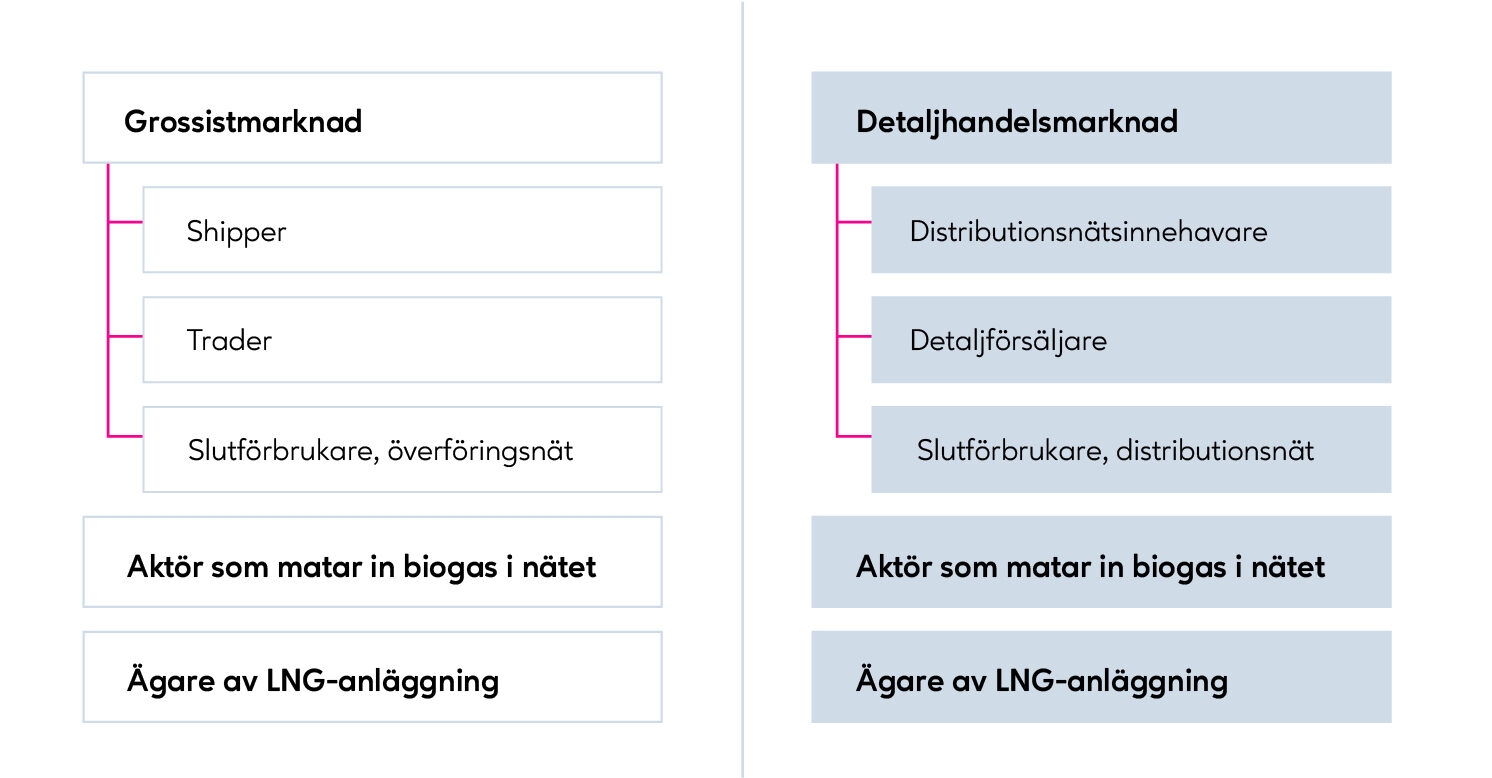1492x778 pixels.
Task: Open the Trader item
Action: (402, 340)
